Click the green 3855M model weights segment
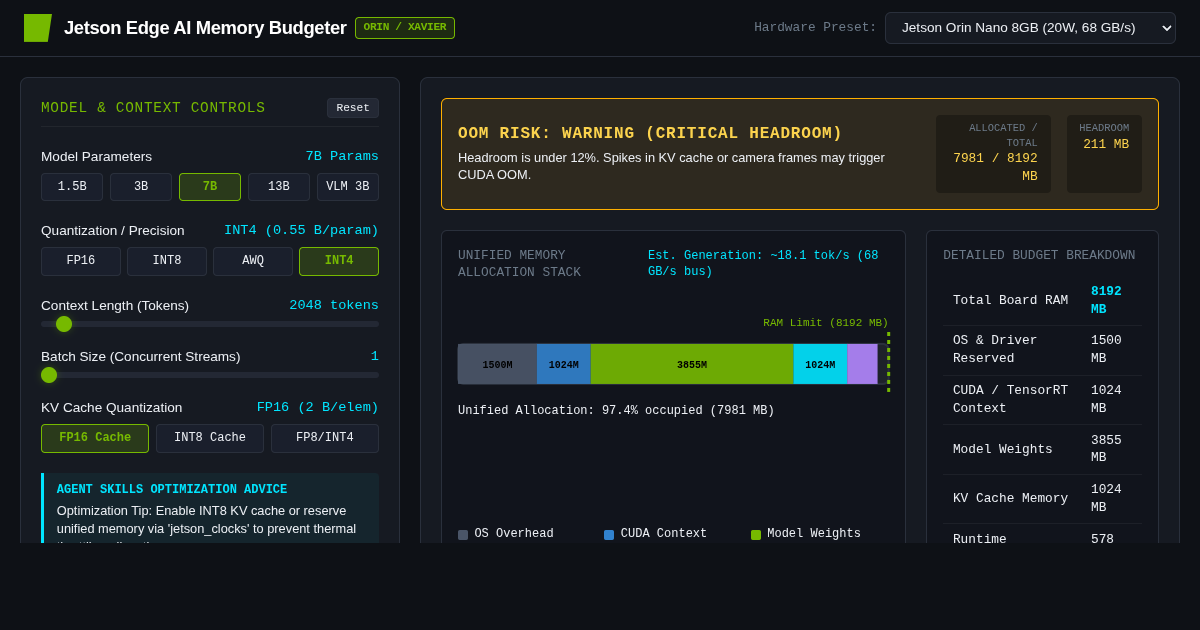This screenshot has width=1200, height=630. 692,364
